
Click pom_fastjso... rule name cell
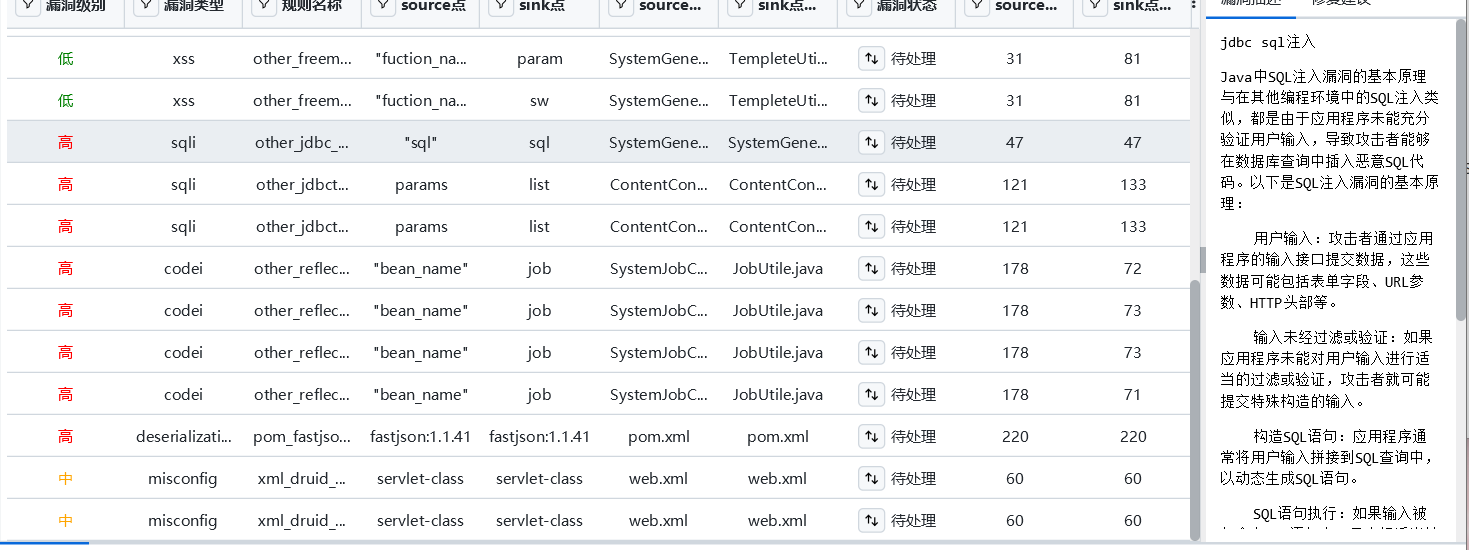pyautogui.click(x=301, y=437)
